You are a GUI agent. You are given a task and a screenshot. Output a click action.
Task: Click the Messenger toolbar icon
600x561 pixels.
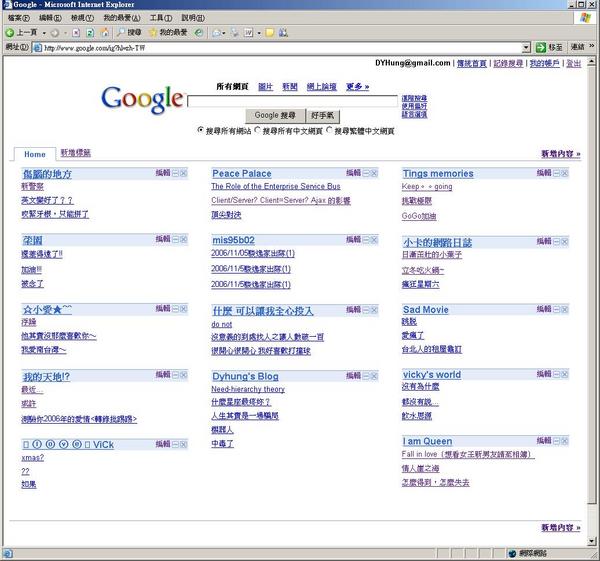[x=283, y=33]
